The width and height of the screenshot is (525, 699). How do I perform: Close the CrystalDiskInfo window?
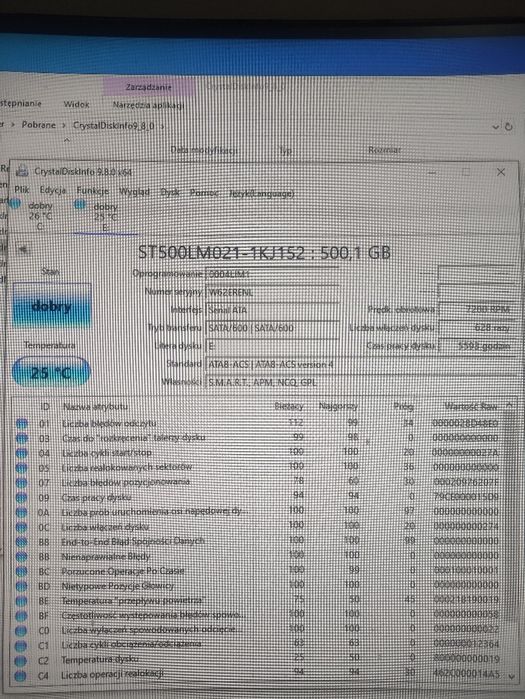click(501, 172)
